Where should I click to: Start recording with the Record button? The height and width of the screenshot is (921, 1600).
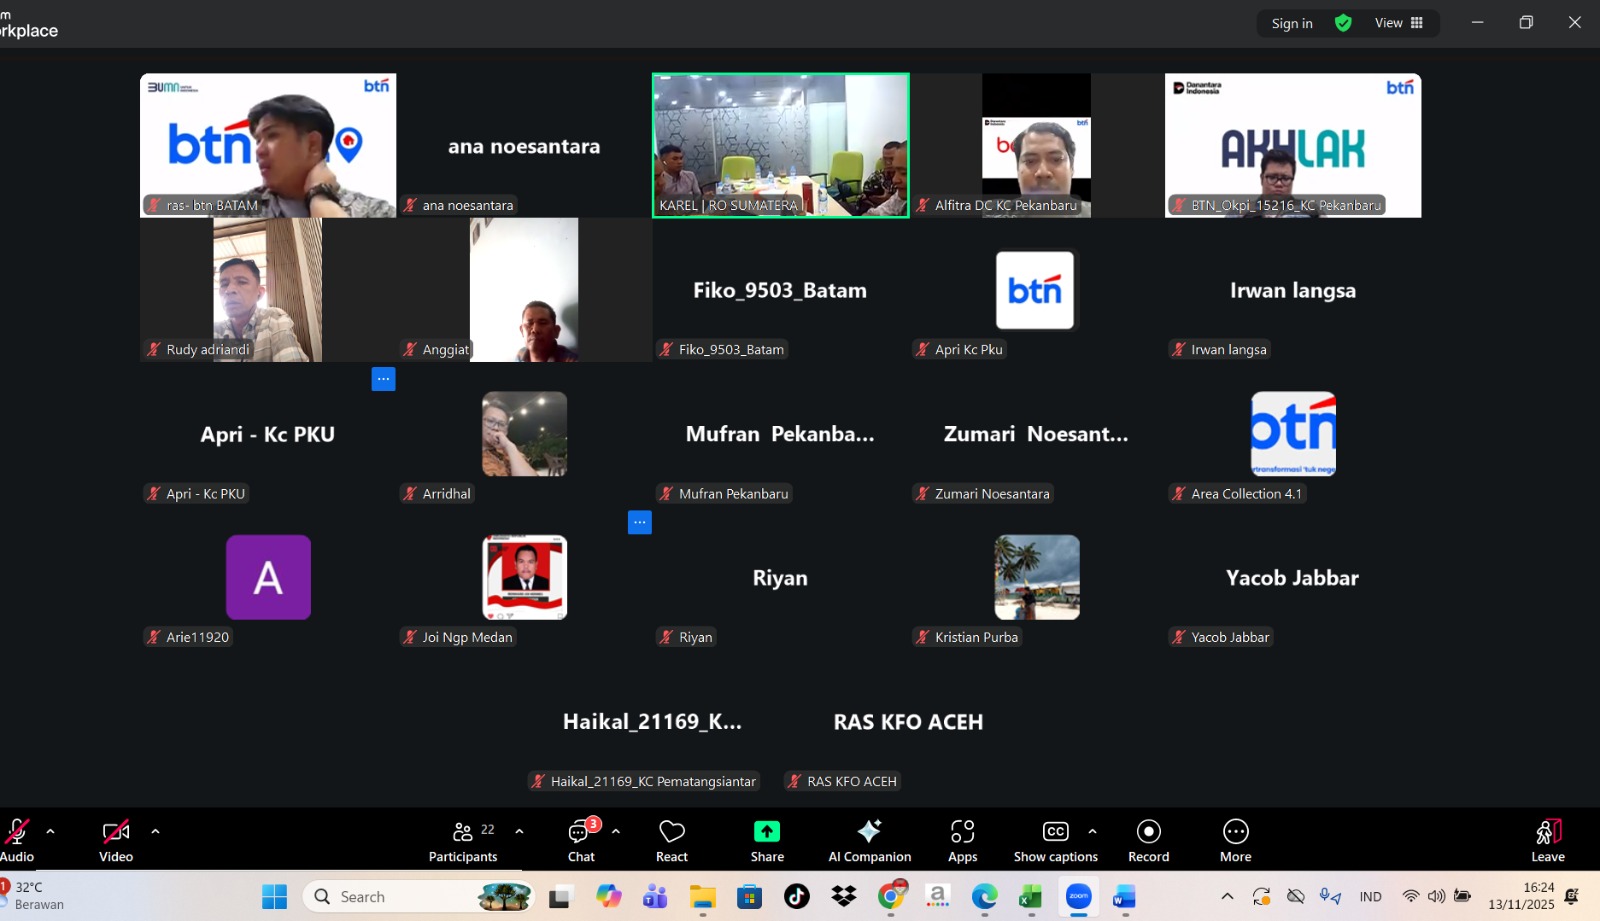coord(1148,841)
